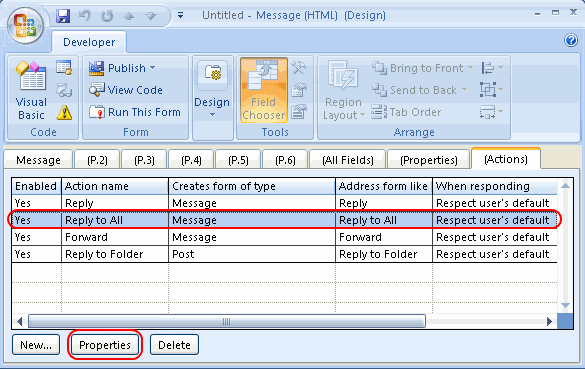Expand the Bring to Front dropdown arrow
Viewport: 585px width, 369px height.
coord(470,68)
